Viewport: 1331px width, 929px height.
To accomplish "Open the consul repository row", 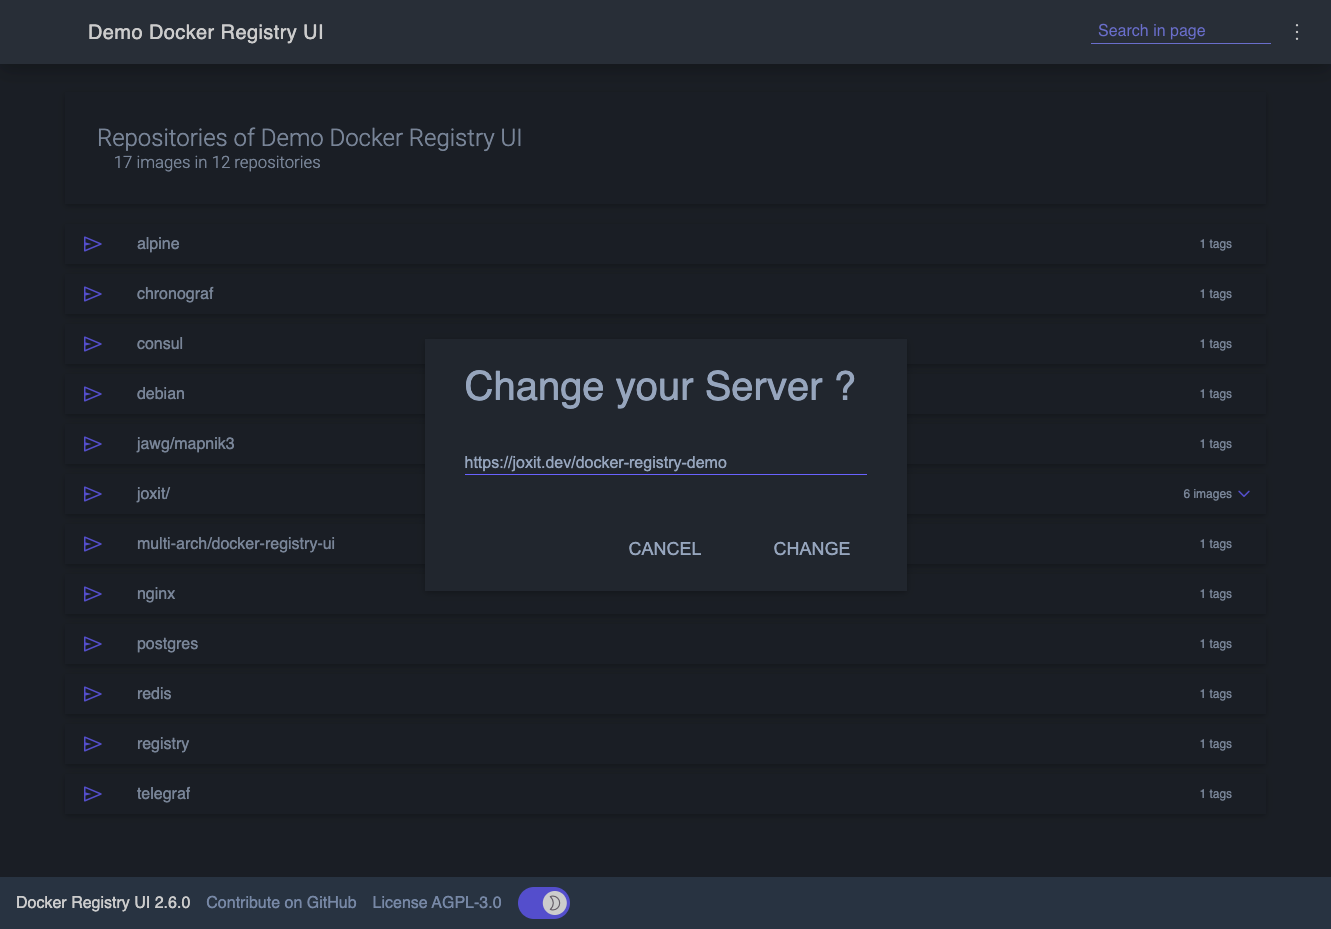I will point(665,344).
